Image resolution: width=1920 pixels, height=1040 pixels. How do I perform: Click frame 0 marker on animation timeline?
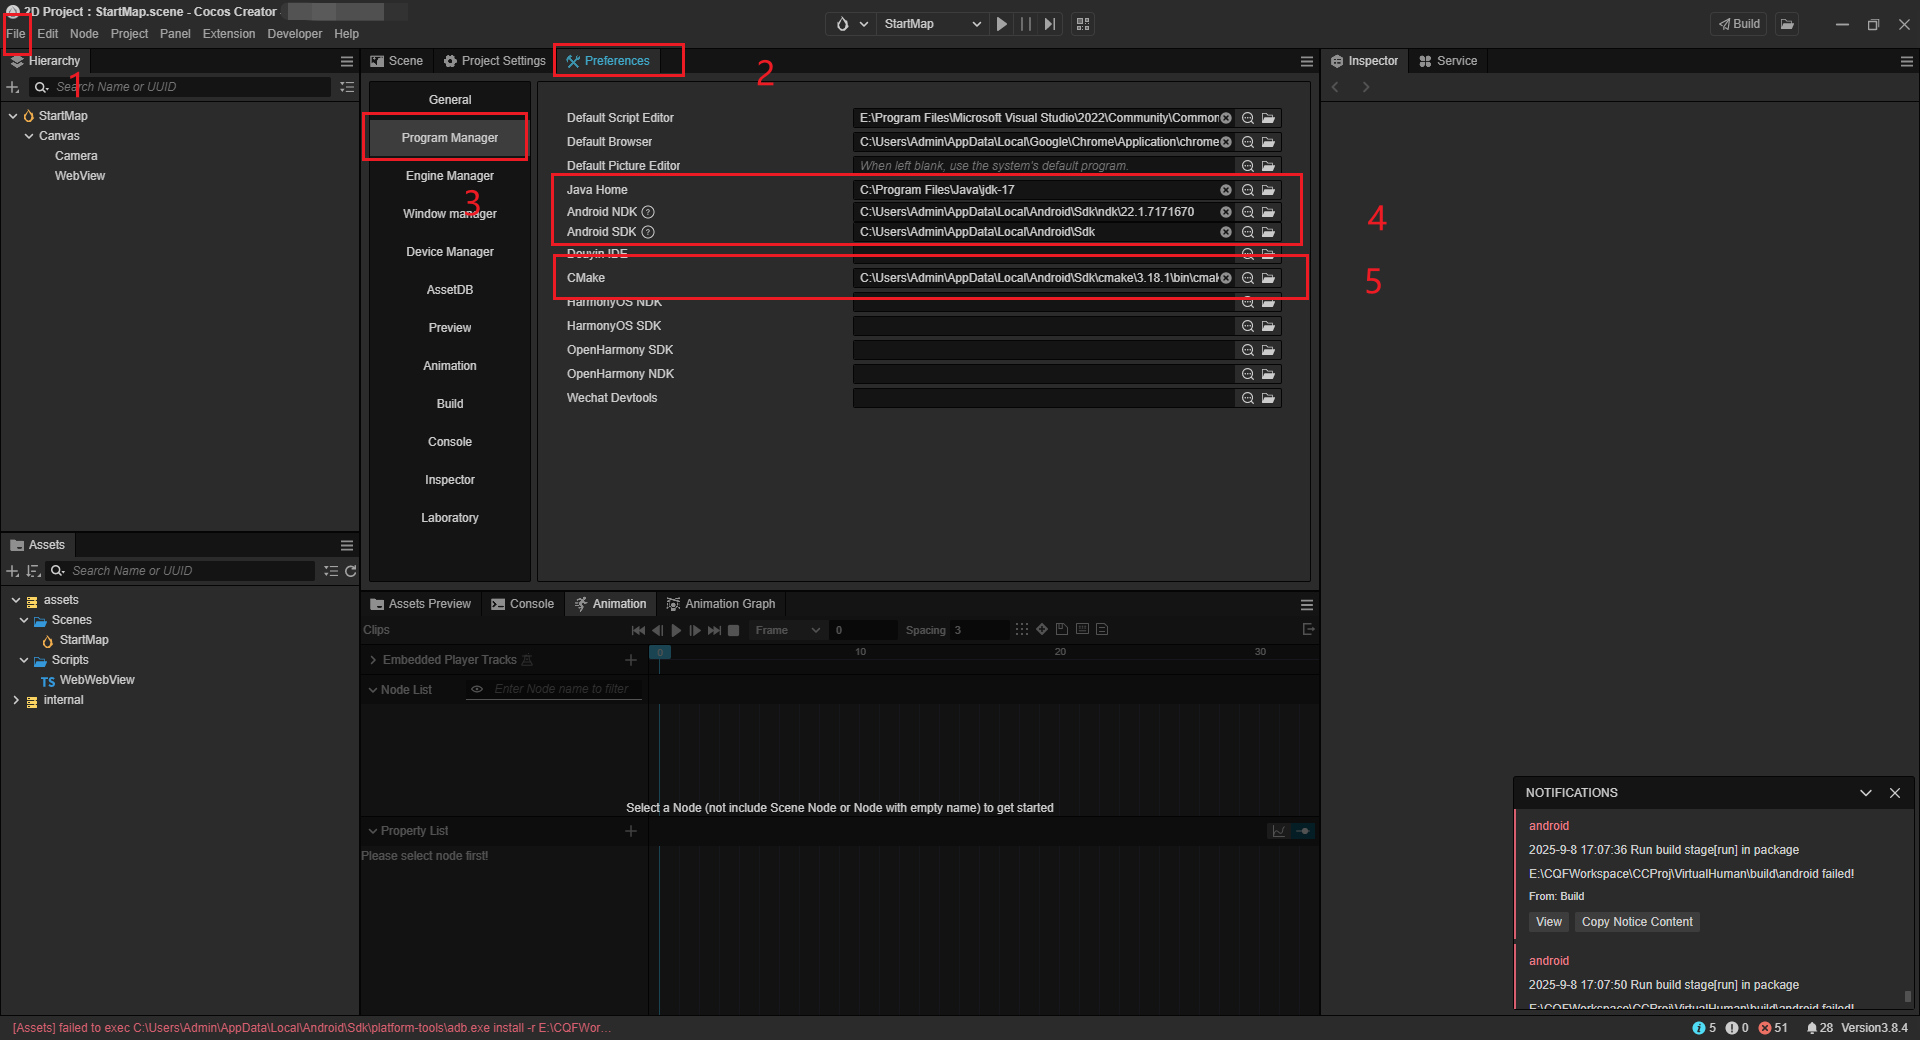tap(660, 652)
